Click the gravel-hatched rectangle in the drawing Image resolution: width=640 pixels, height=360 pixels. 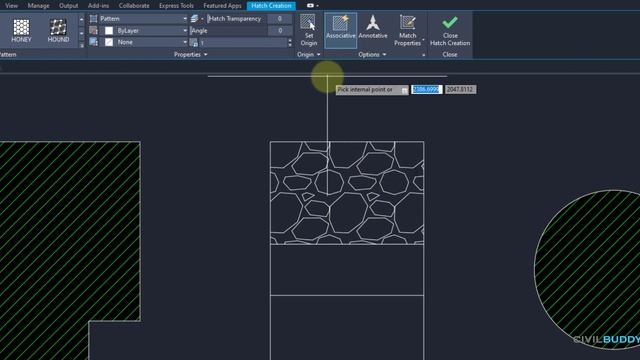coord(347,193)
